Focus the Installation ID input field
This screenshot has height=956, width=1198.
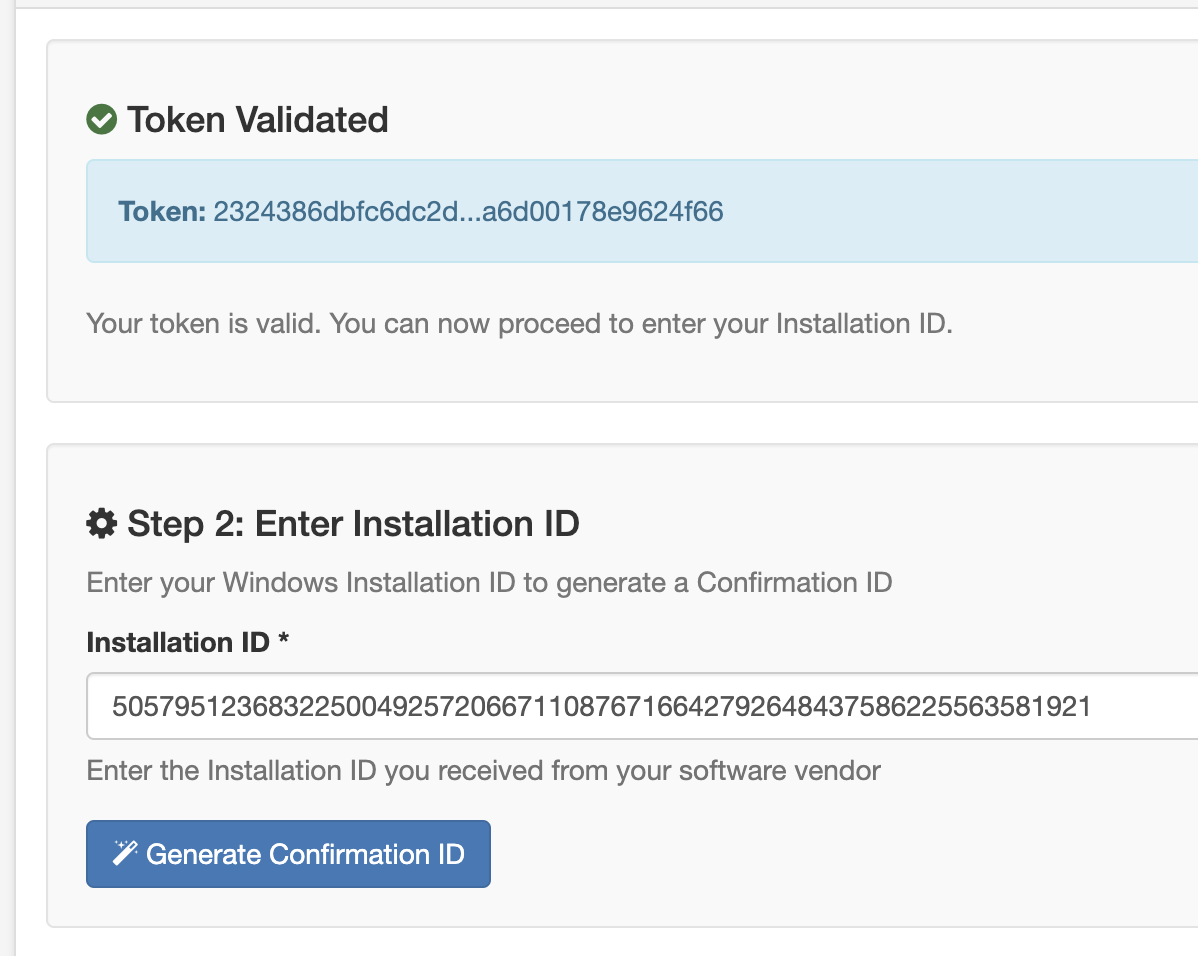pos(640,707)
